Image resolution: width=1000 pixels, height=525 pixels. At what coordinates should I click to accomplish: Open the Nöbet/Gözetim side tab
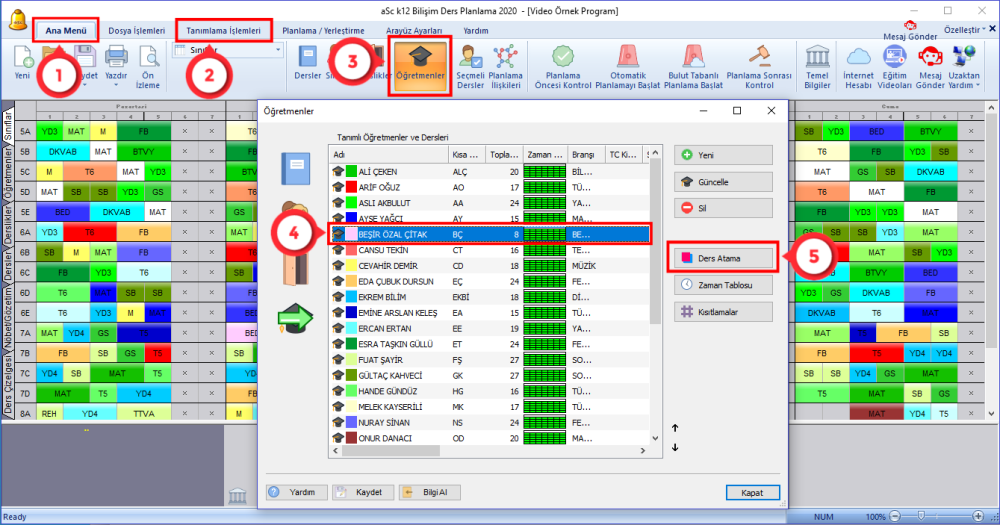point(8,318)
